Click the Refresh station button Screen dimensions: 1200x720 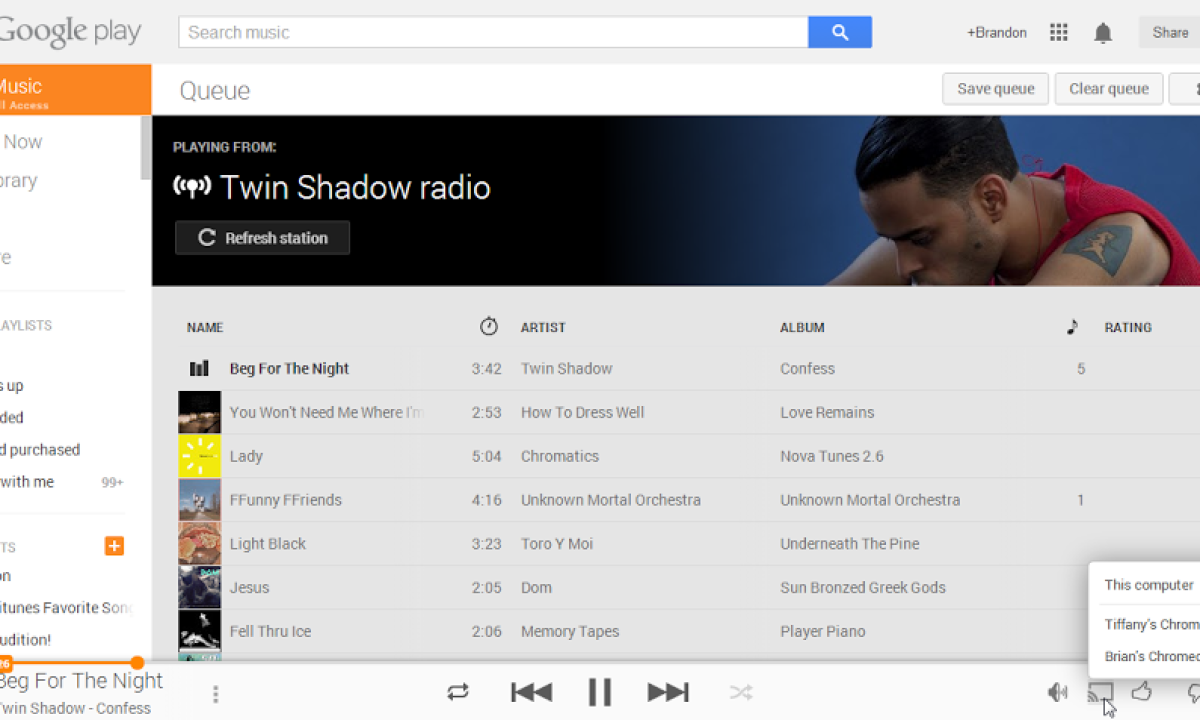click(x=262, y=238)
